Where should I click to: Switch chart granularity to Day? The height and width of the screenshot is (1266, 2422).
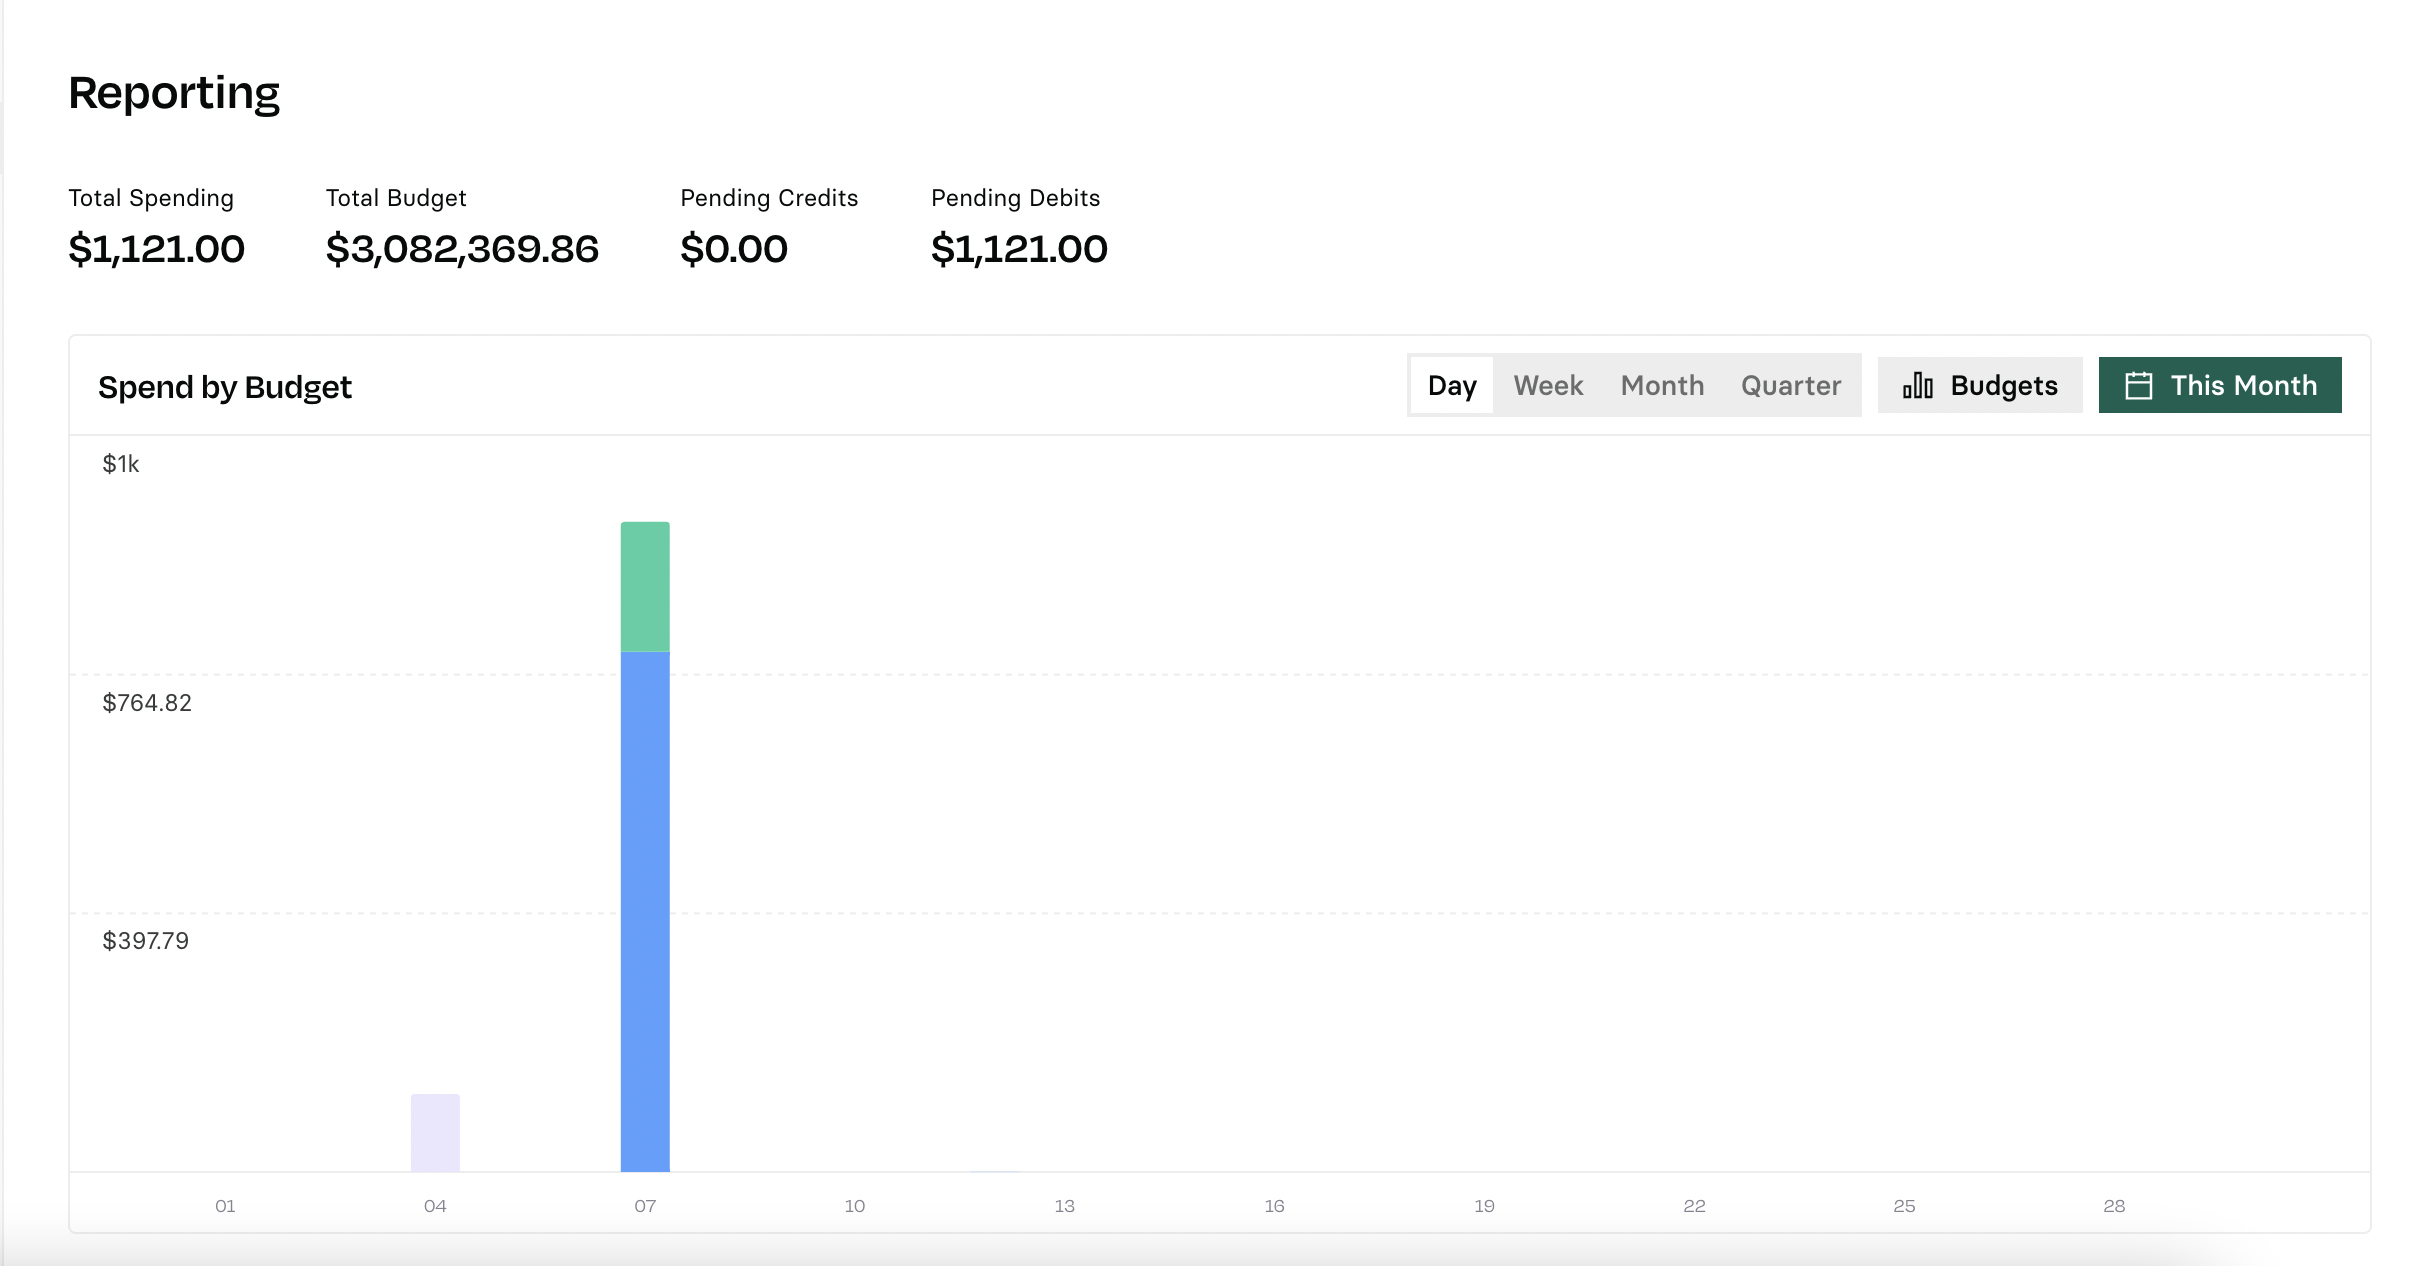click(x=1452, y=385)
